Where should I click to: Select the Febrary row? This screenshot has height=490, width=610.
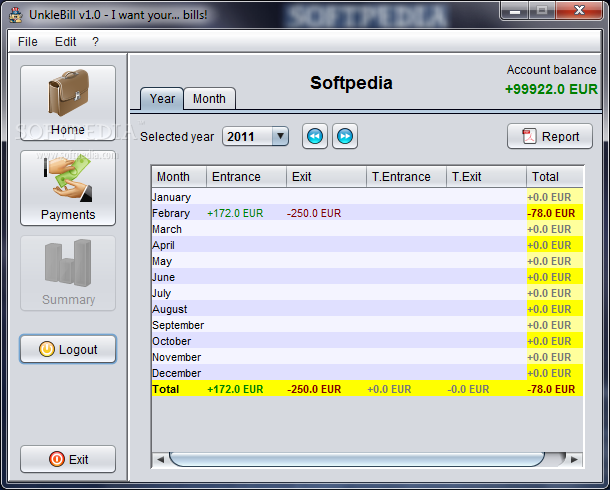point(367,213)
